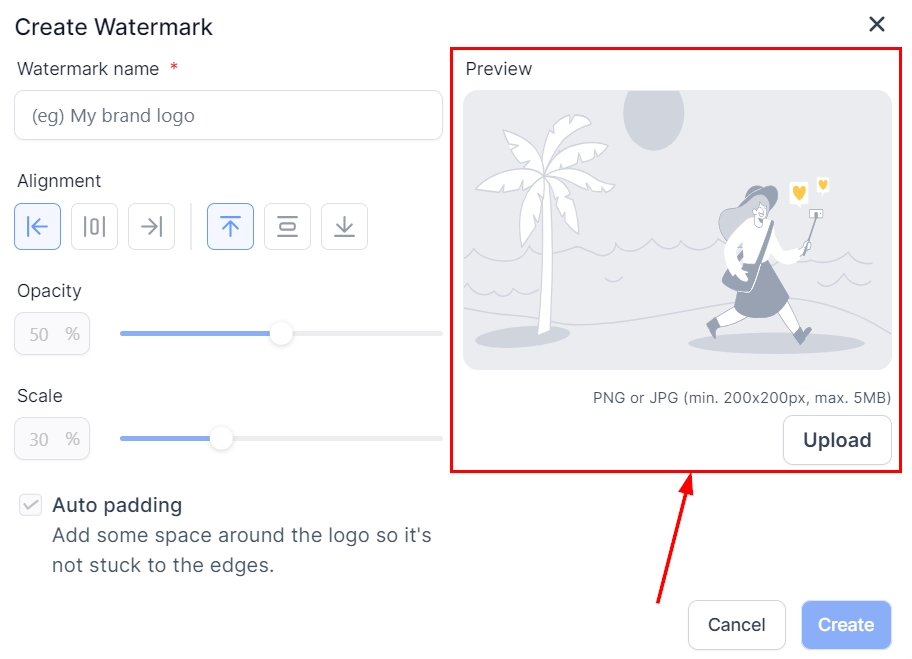This screenshot has height=659, width=912.
Task: Toggle the Auto padding checkbox
Action: [31, 505]
